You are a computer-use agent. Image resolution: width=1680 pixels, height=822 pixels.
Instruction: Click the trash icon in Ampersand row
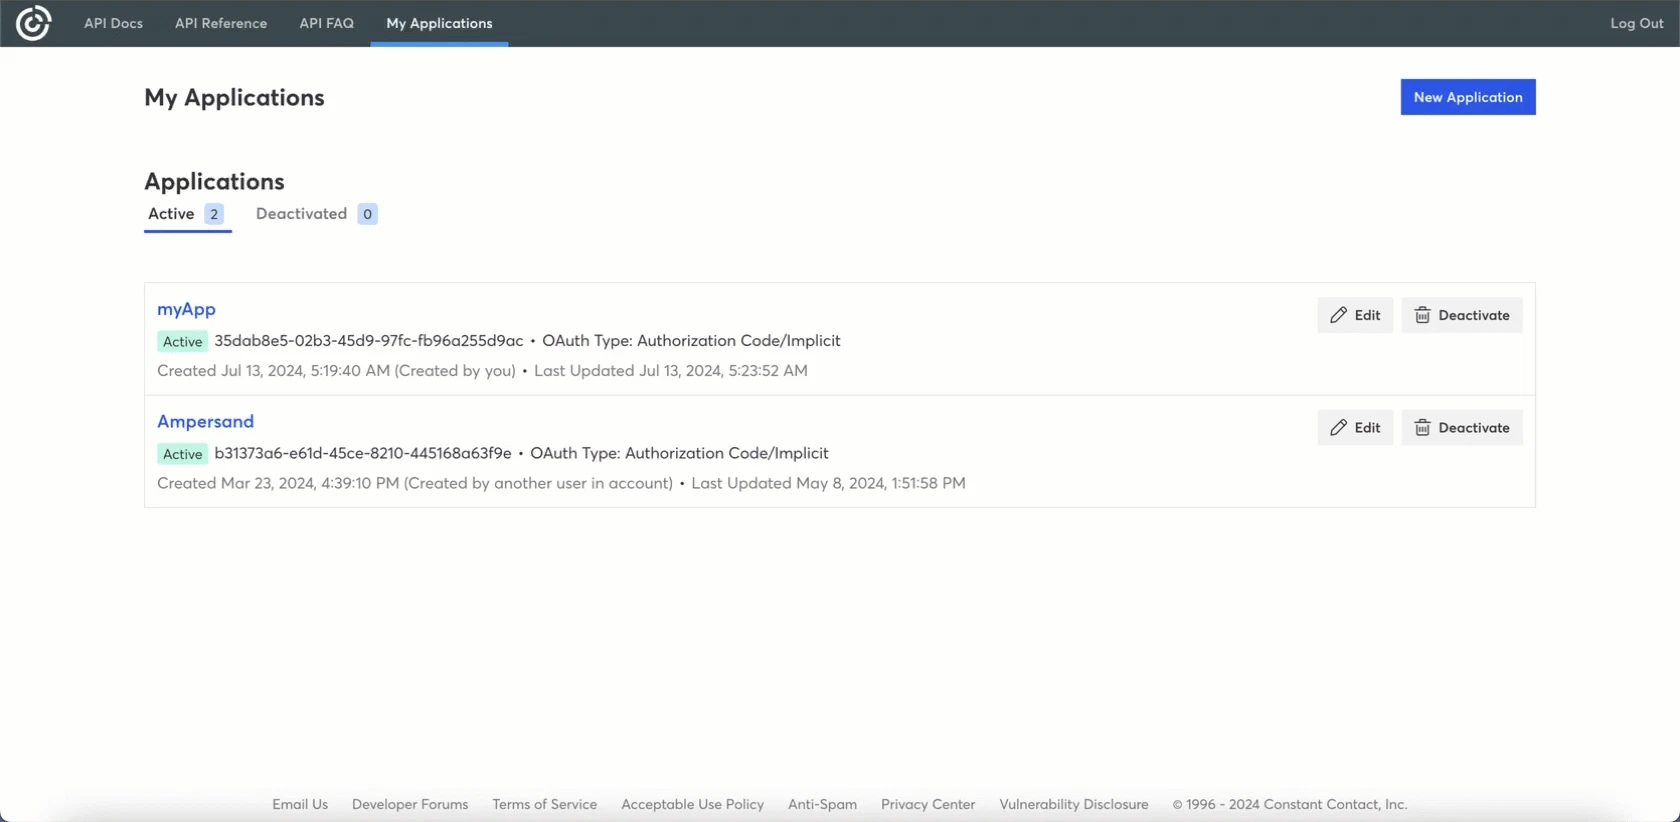pos(1422,428)
